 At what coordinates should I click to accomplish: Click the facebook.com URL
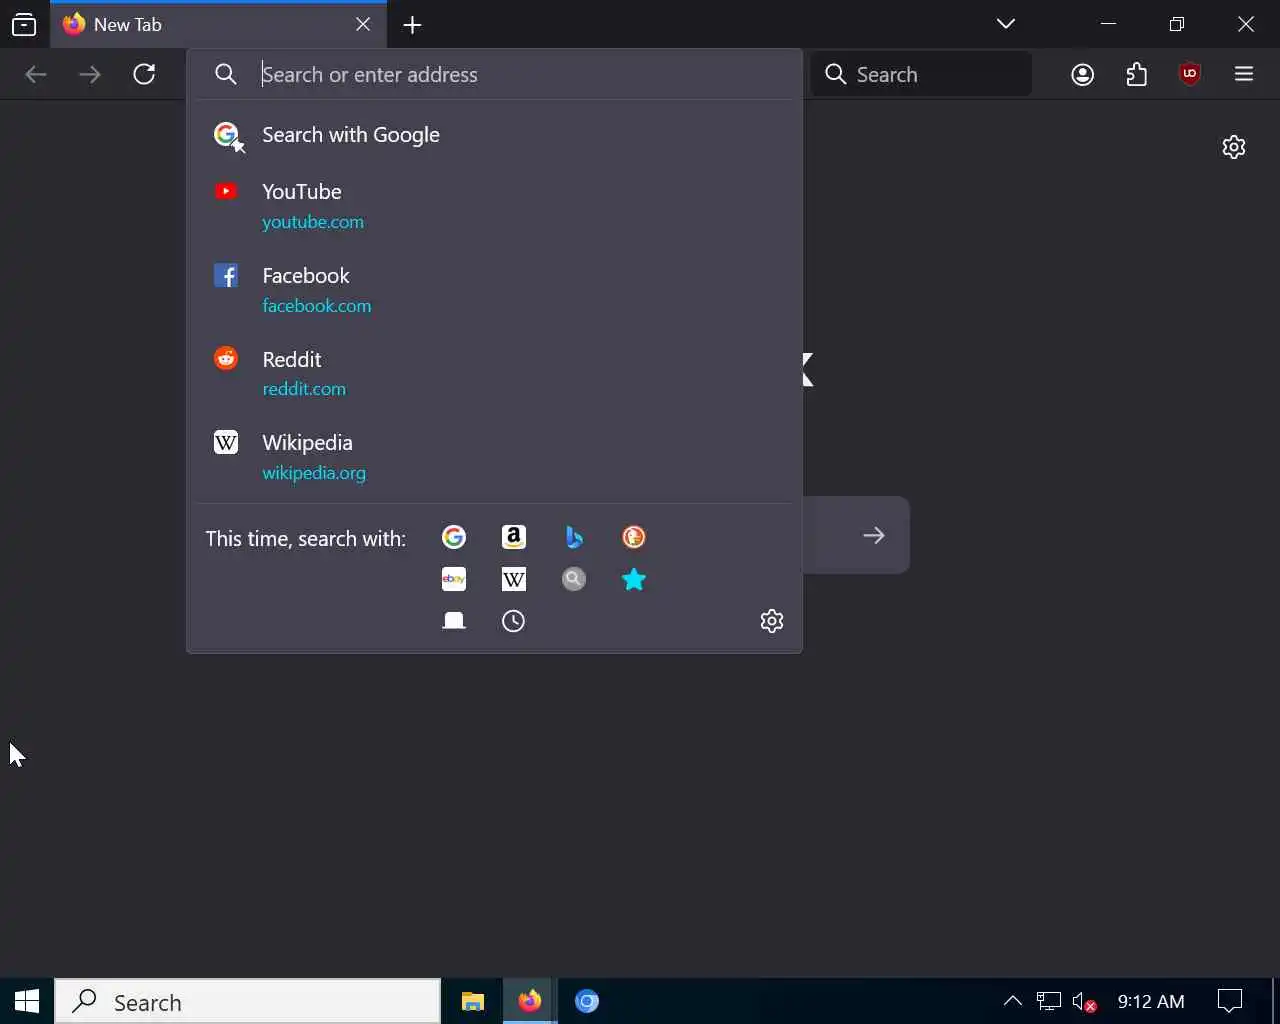coord(317,306)
